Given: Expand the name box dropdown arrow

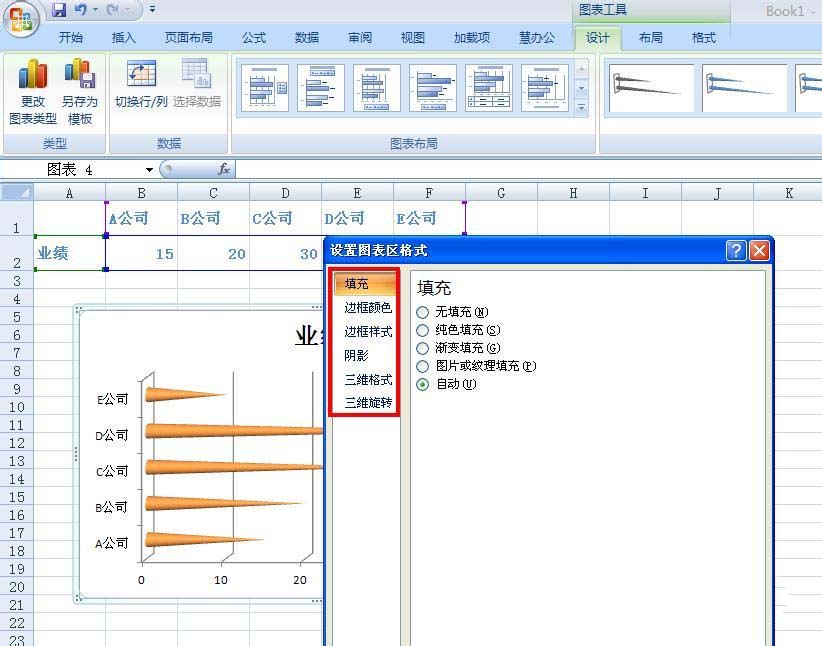Looking at the screenshot, I should click(150, 170).
